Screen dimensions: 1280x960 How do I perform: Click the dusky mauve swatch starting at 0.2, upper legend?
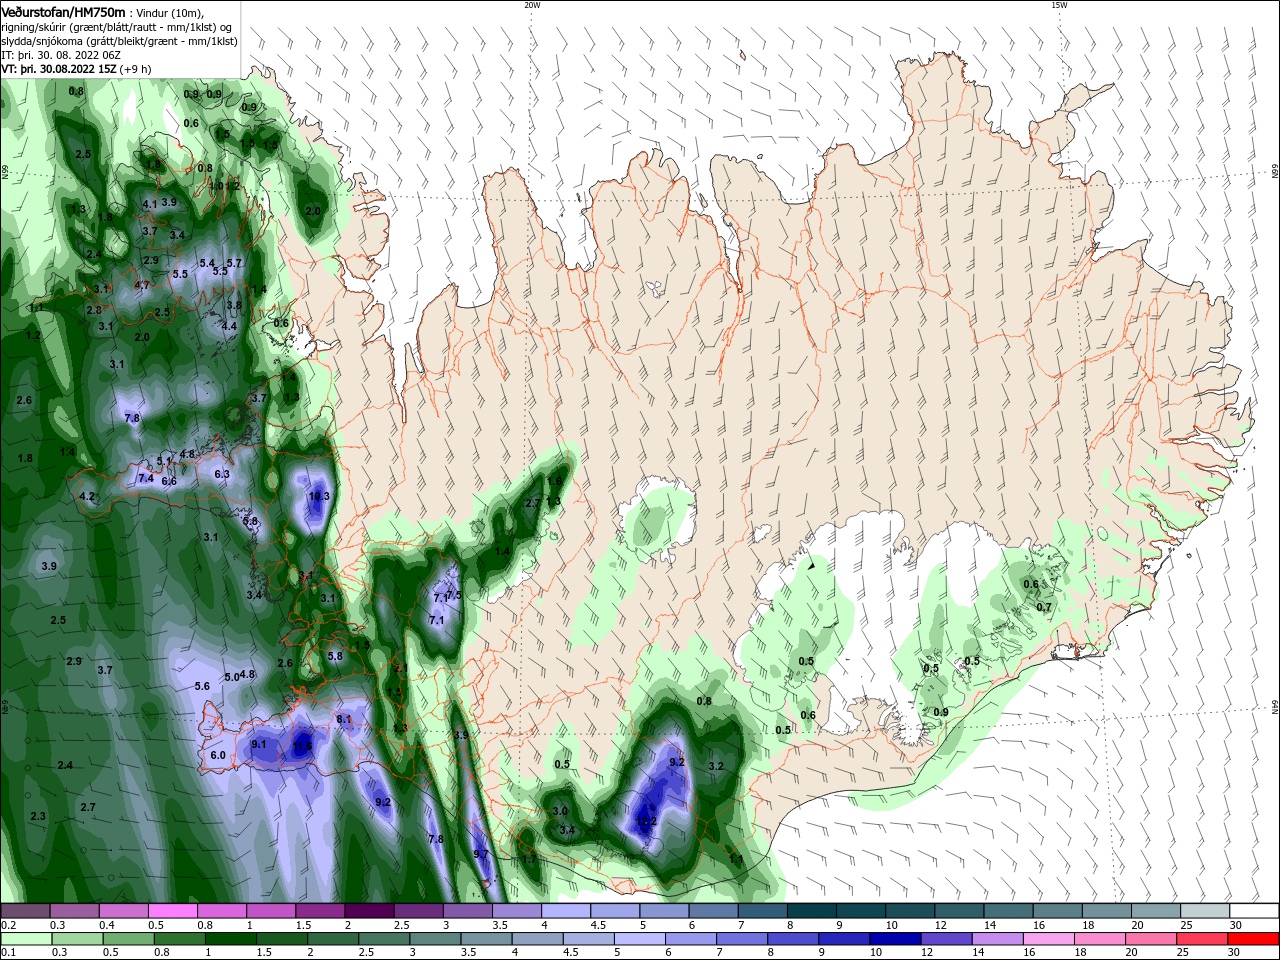(x=25, y=911)
